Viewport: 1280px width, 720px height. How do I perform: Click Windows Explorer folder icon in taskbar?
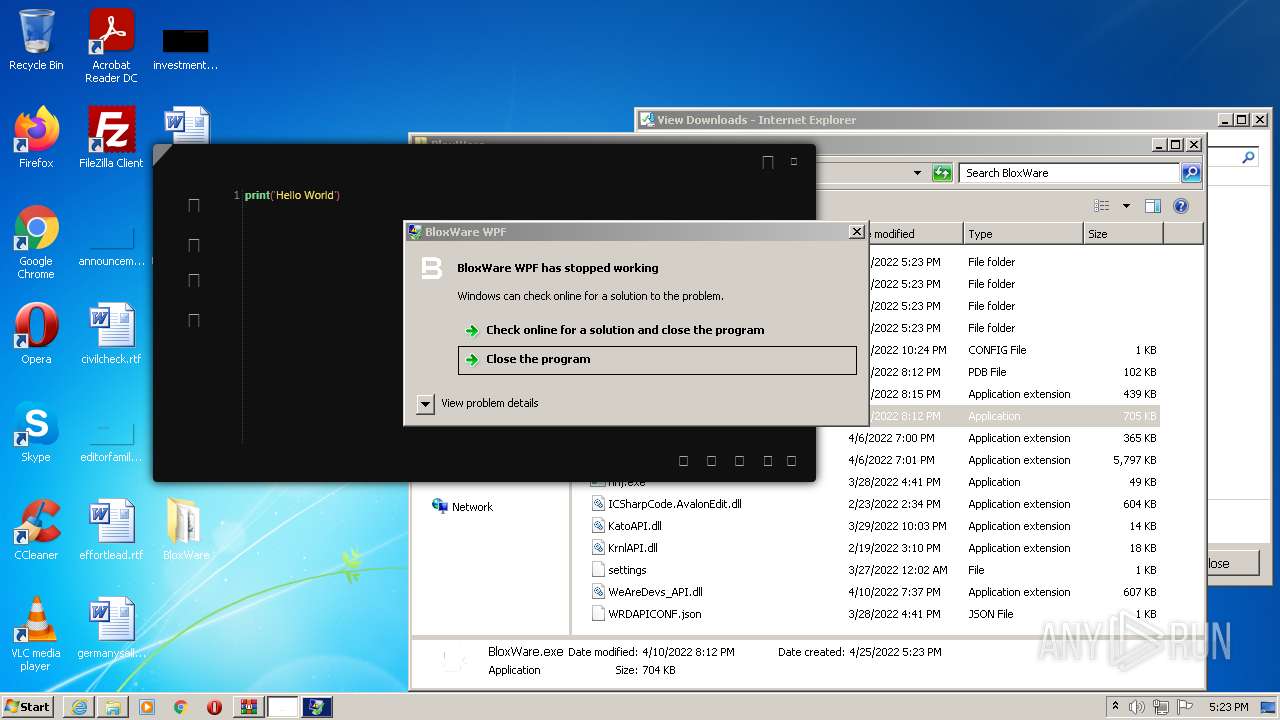tap(113, 707)
